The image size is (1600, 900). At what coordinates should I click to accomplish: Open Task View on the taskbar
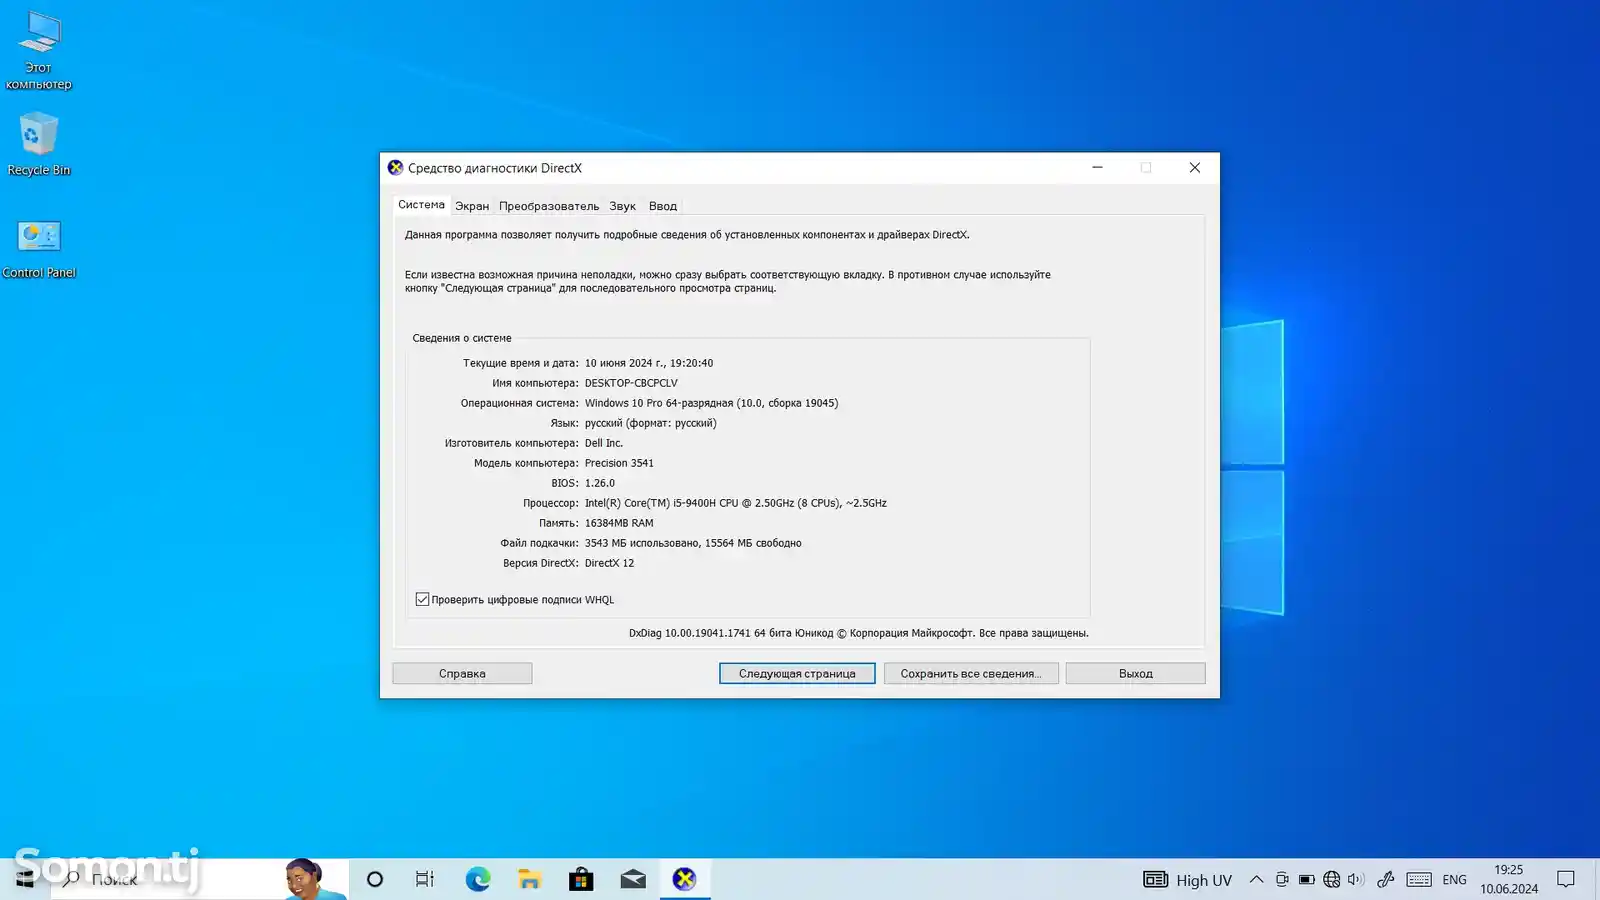pos(425,879)
